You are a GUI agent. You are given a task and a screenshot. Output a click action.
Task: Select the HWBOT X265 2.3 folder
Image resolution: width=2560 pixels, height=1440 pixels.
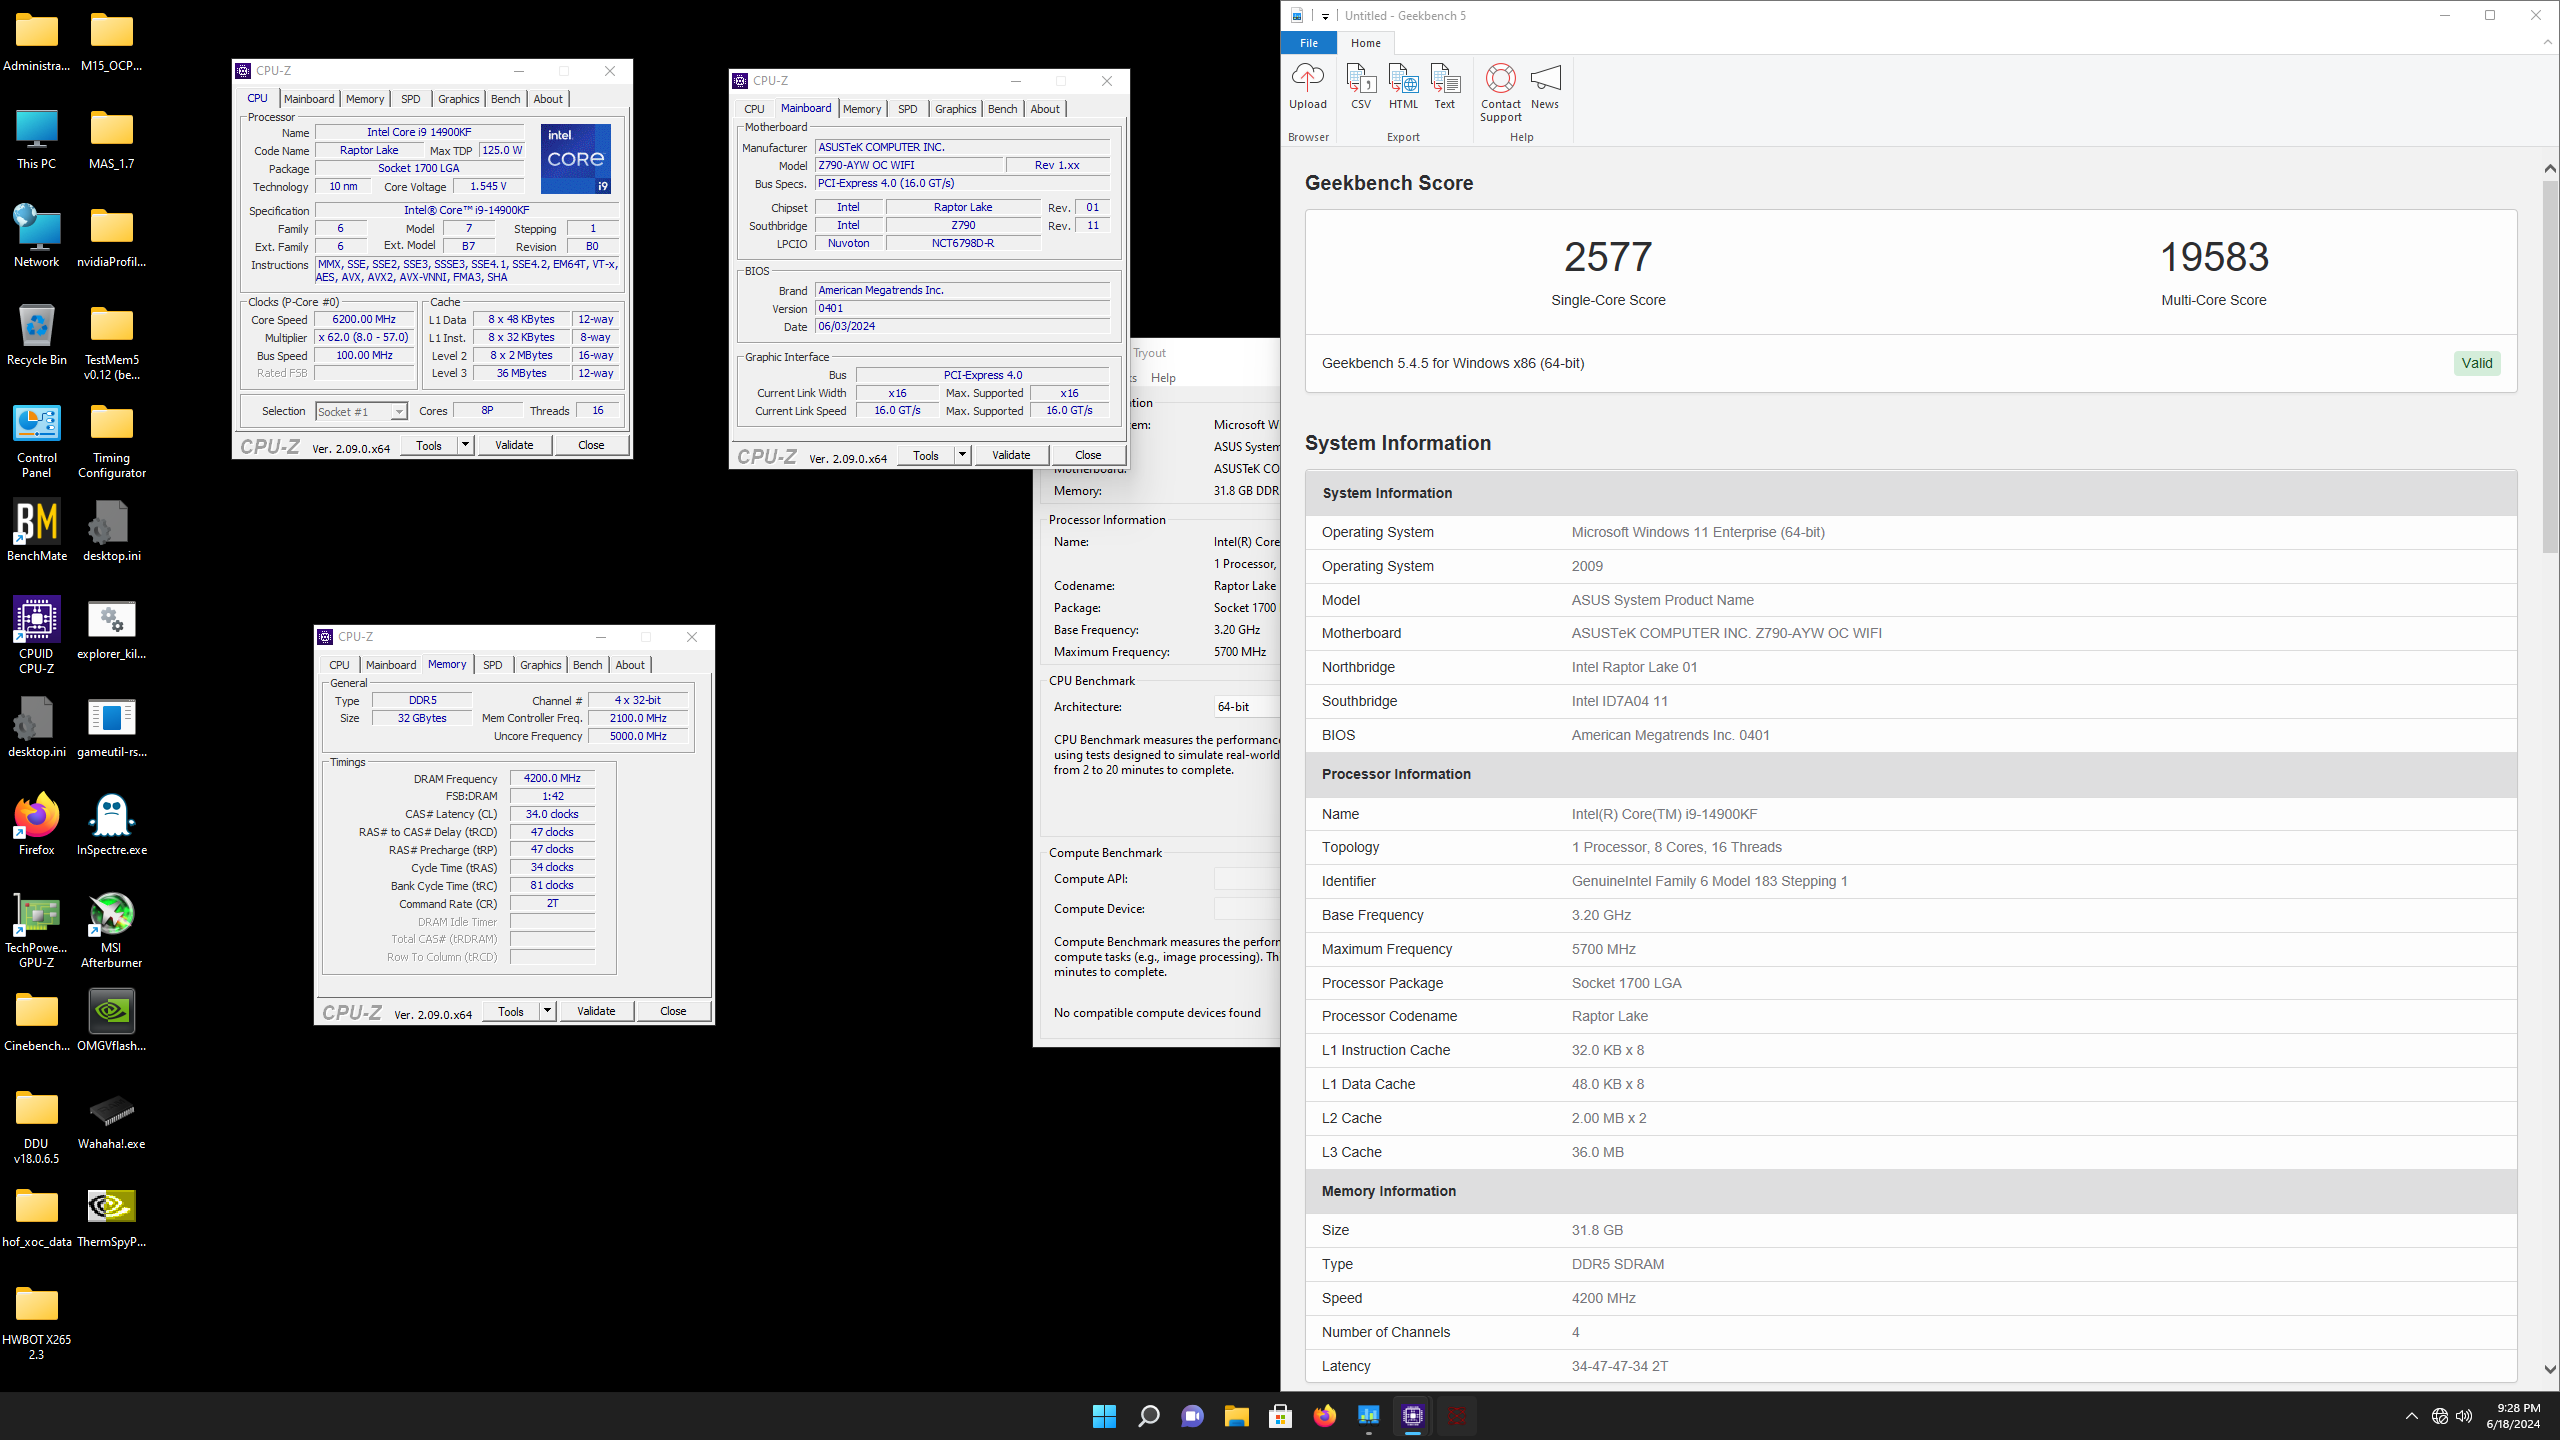(x=37, y=1322)
